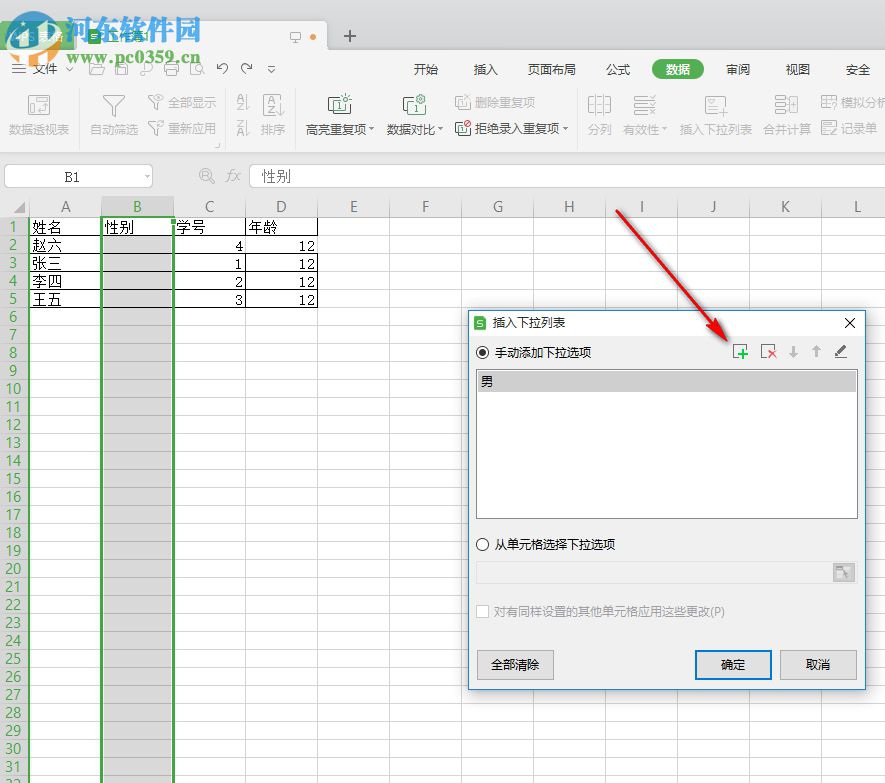Click the add dropdown option icon

[x=740, y=352]
